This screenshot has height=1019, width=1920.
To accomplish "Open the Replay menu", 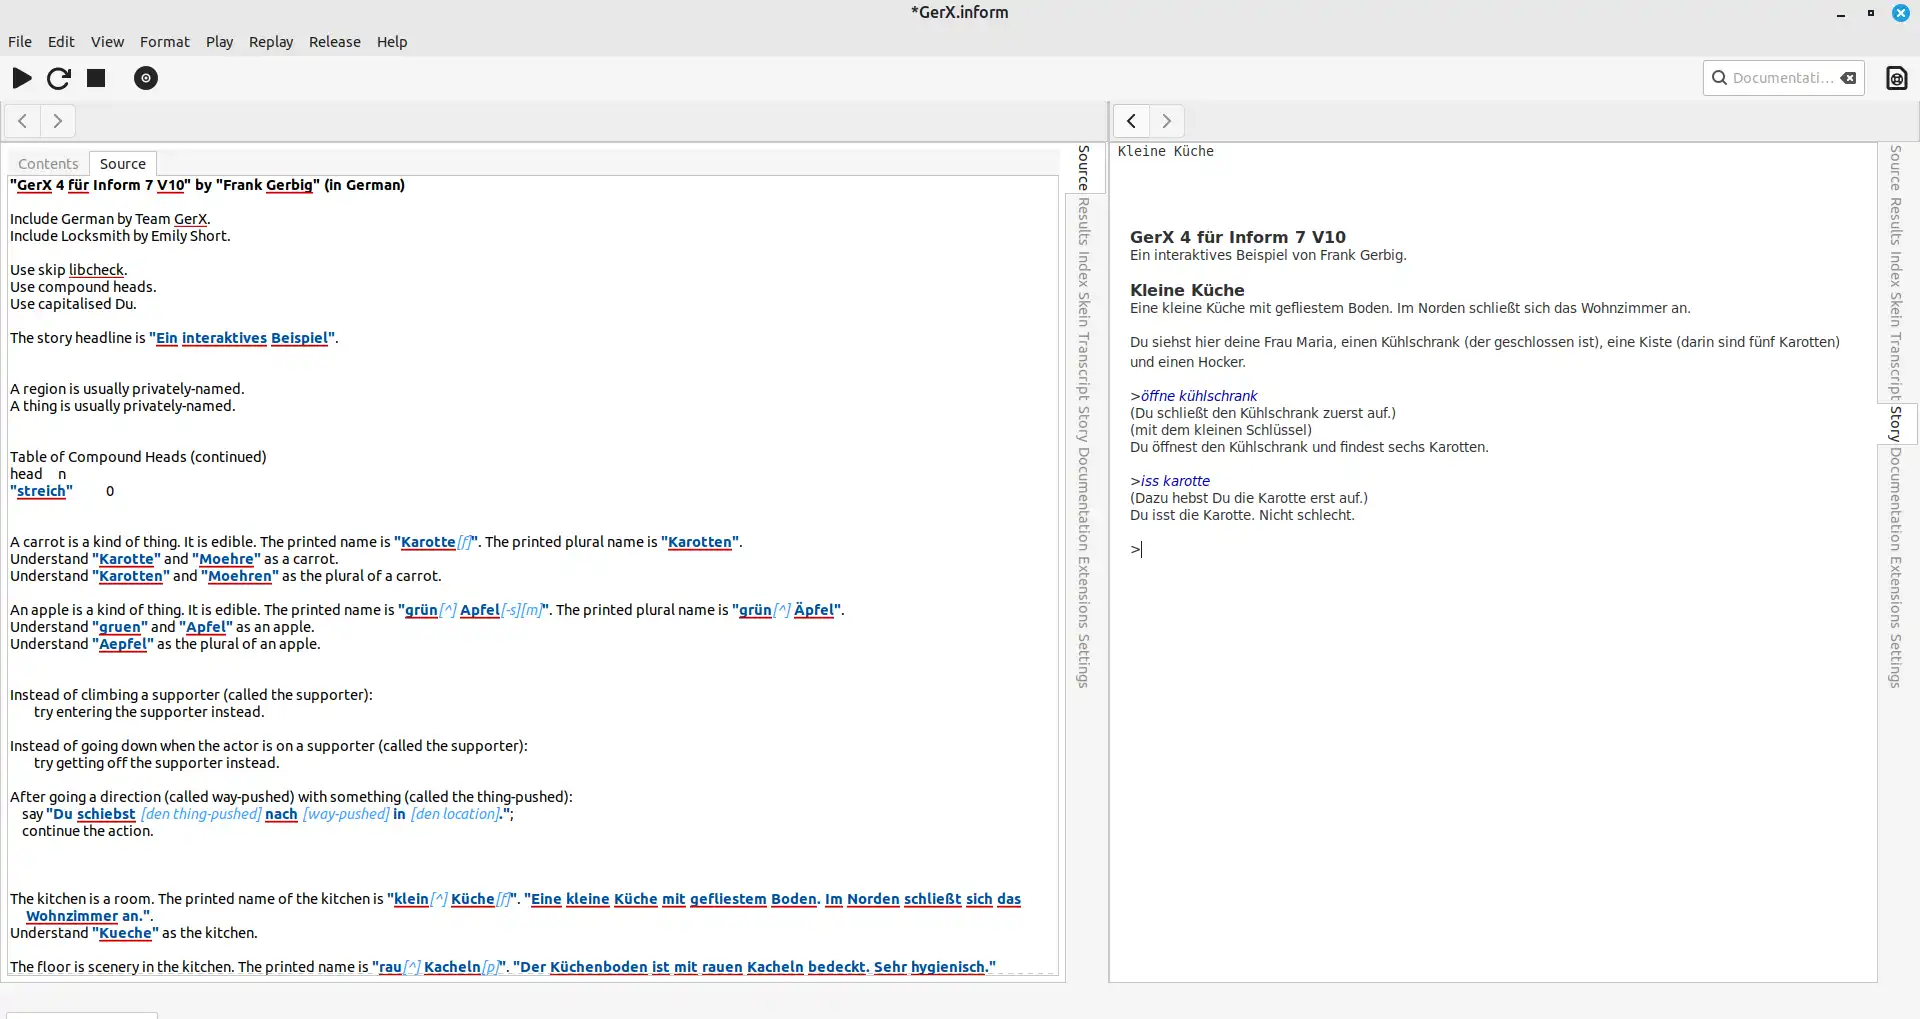I will click(271, 42).
